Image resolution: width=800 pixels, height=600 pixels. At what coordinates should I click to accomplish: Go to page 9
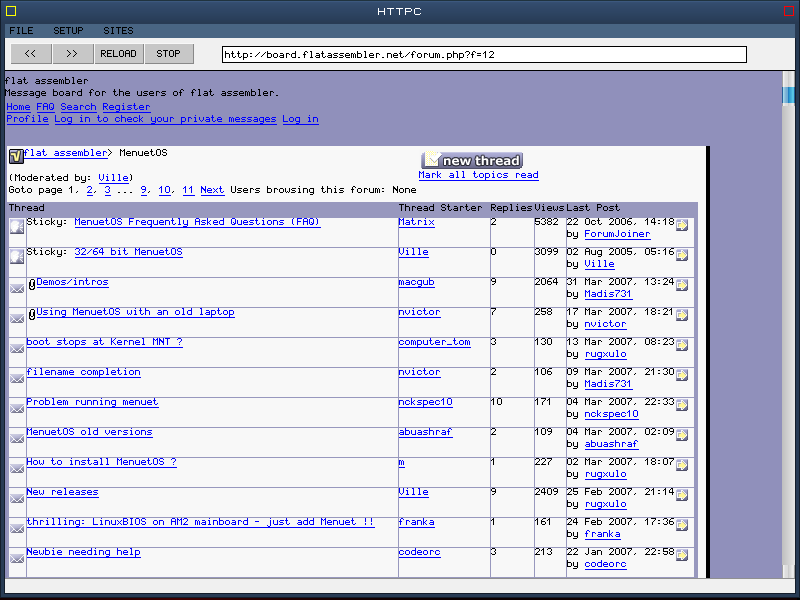coord(144,190)
